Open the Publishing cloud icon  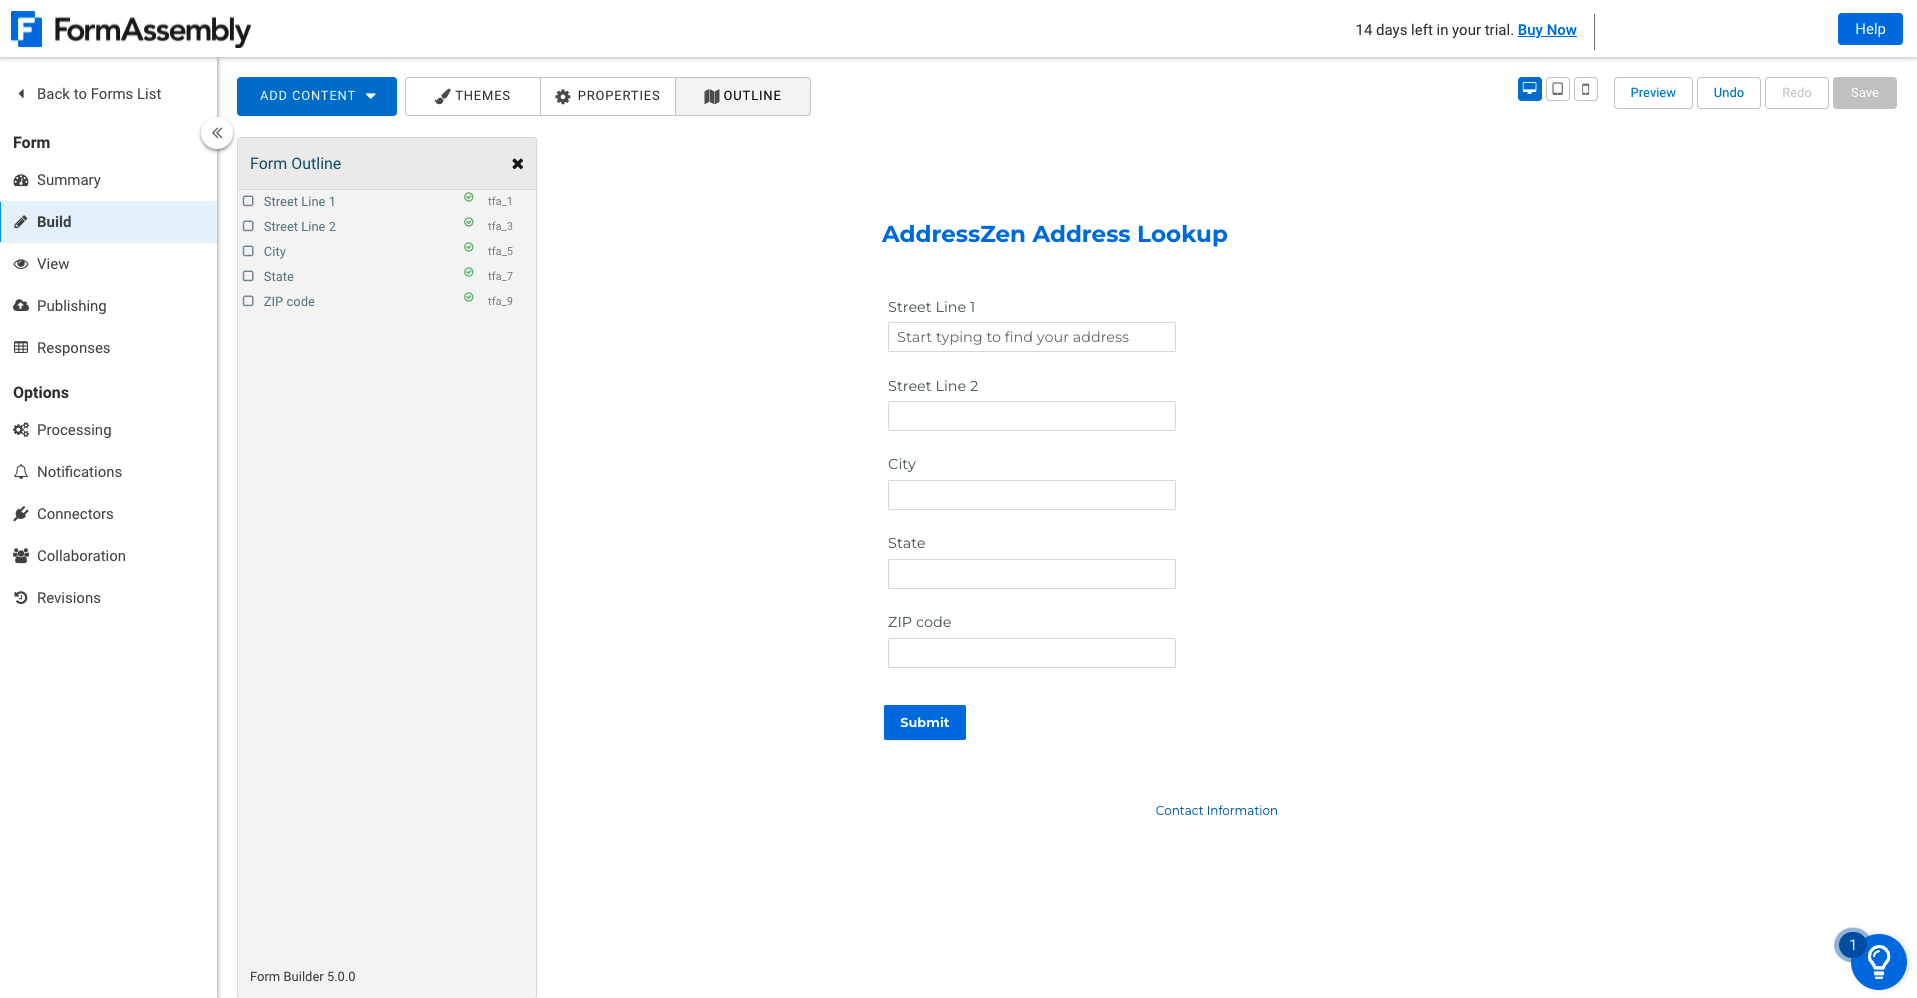click(x=21, y=305)
